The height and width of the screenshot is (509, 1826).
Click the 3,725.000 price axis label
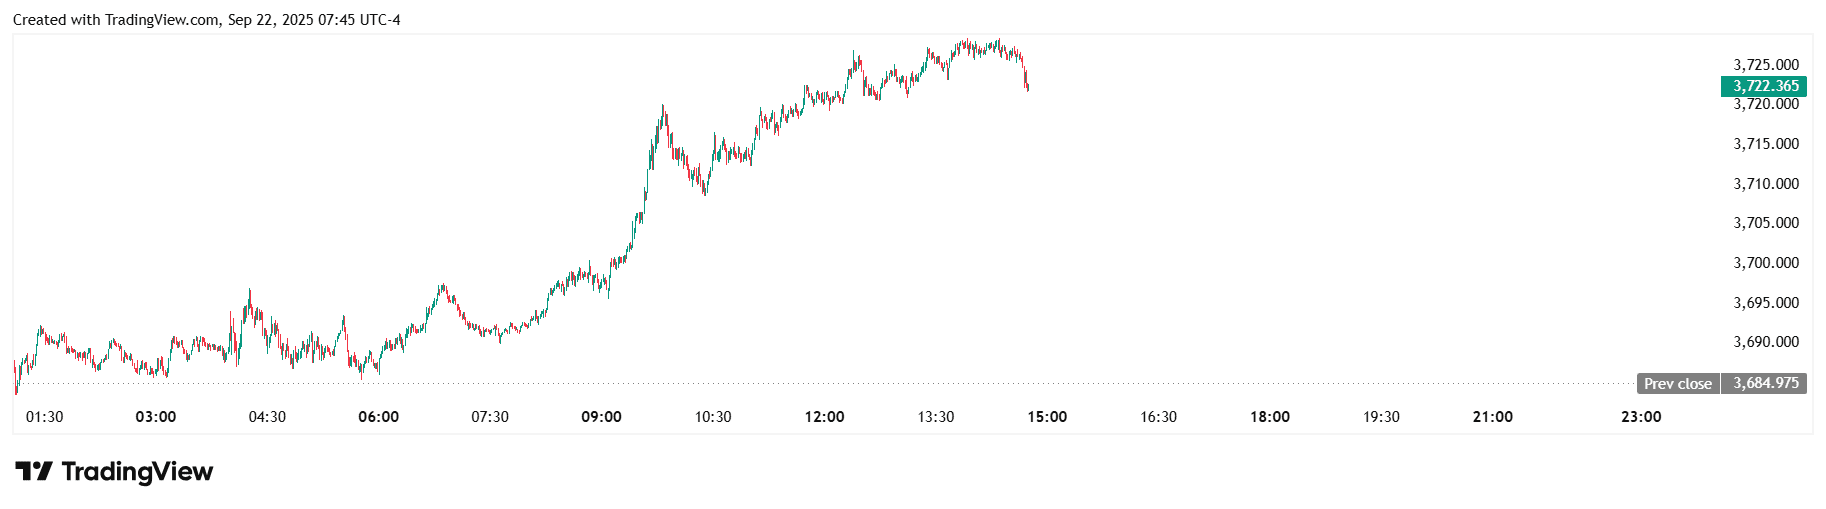pyautogui.click(x=1765, y=65)
